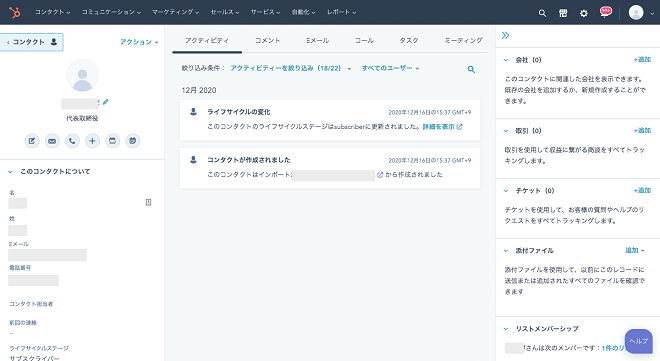Open the 自動化 top menu

pos(303,12)
